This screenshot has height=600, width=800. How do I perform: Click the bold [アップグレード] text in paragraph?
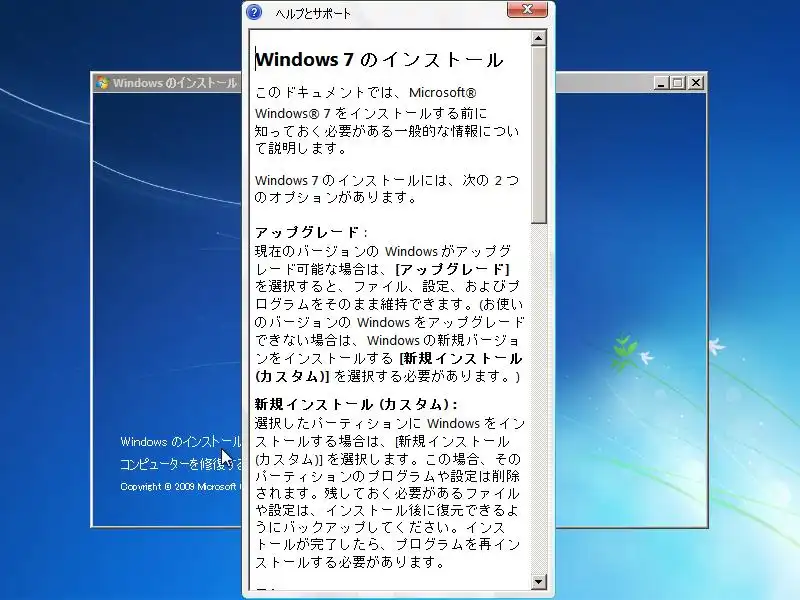pos(453,269)
